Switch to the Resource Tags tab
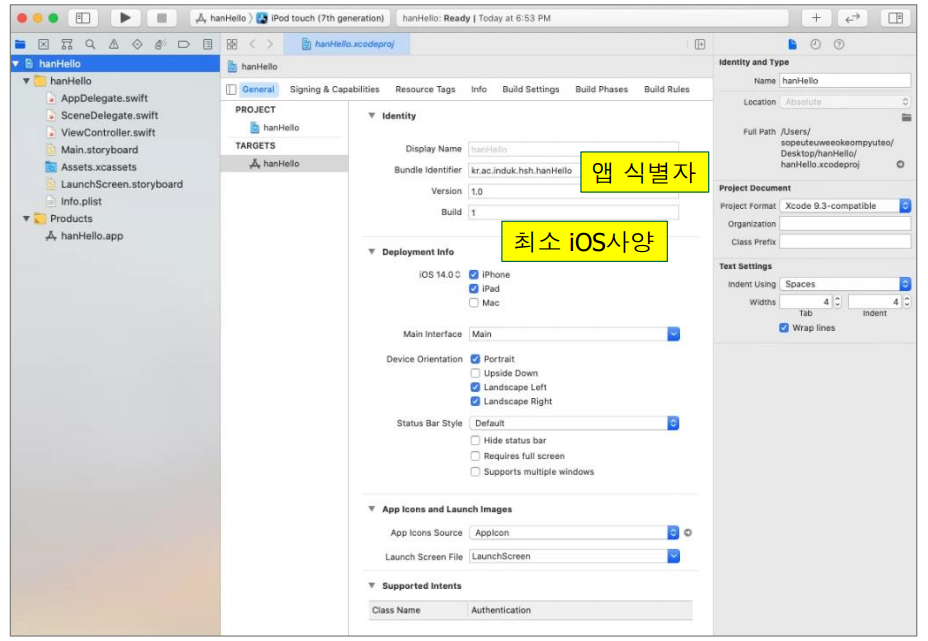Viewport: 928px width, 641px height. click(x=425, y=89)
